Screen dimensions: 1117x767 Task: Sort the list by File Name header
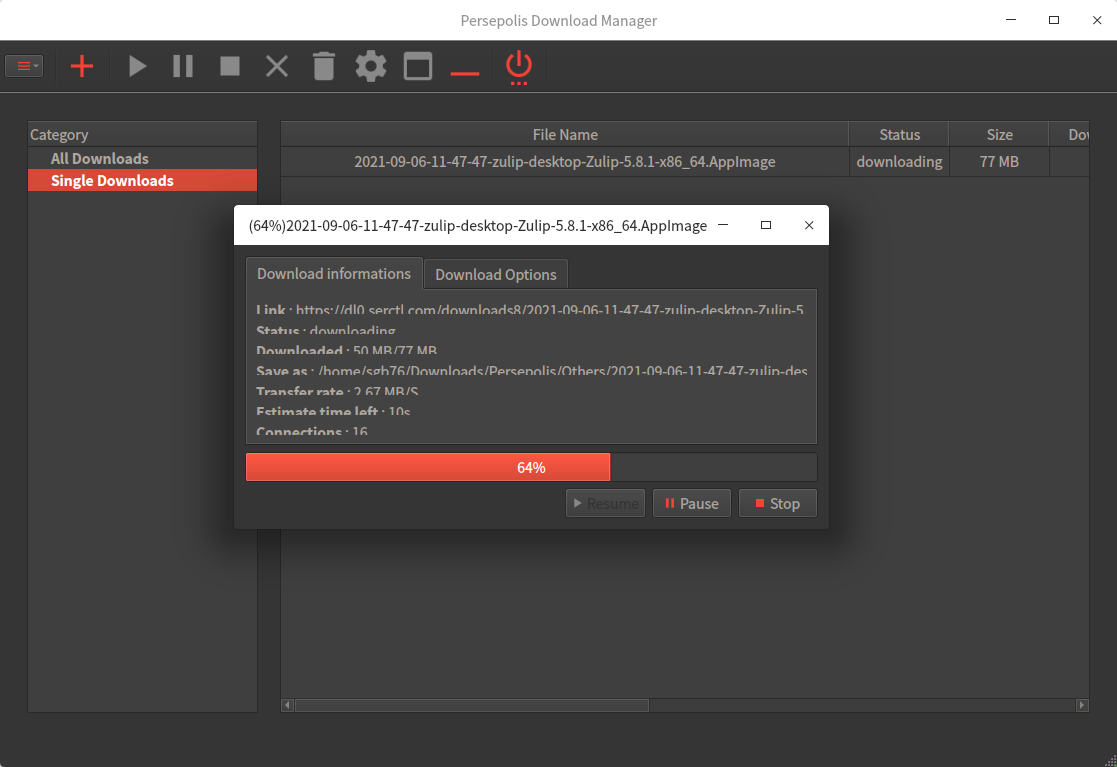click(x=565, y=134)
